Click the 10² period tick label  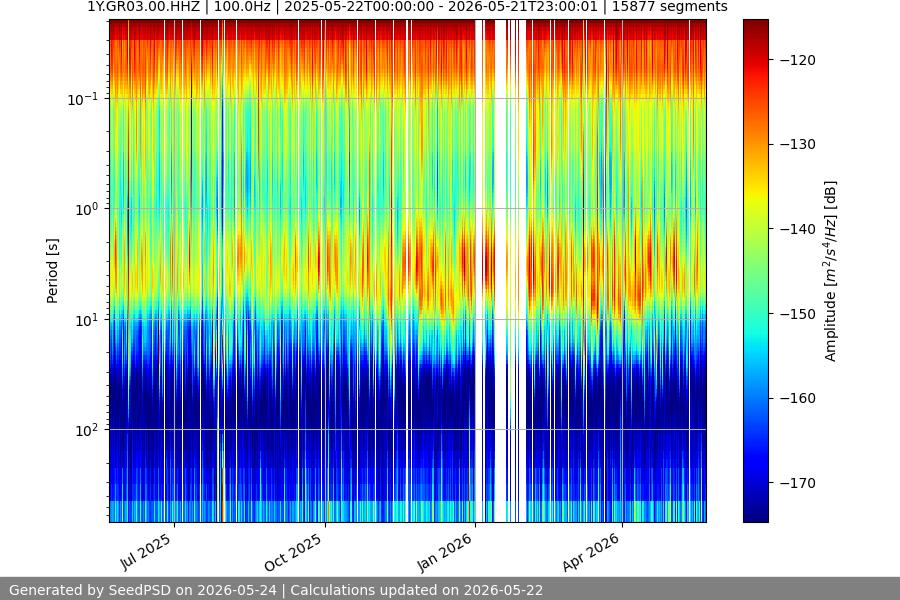[87, 431]
